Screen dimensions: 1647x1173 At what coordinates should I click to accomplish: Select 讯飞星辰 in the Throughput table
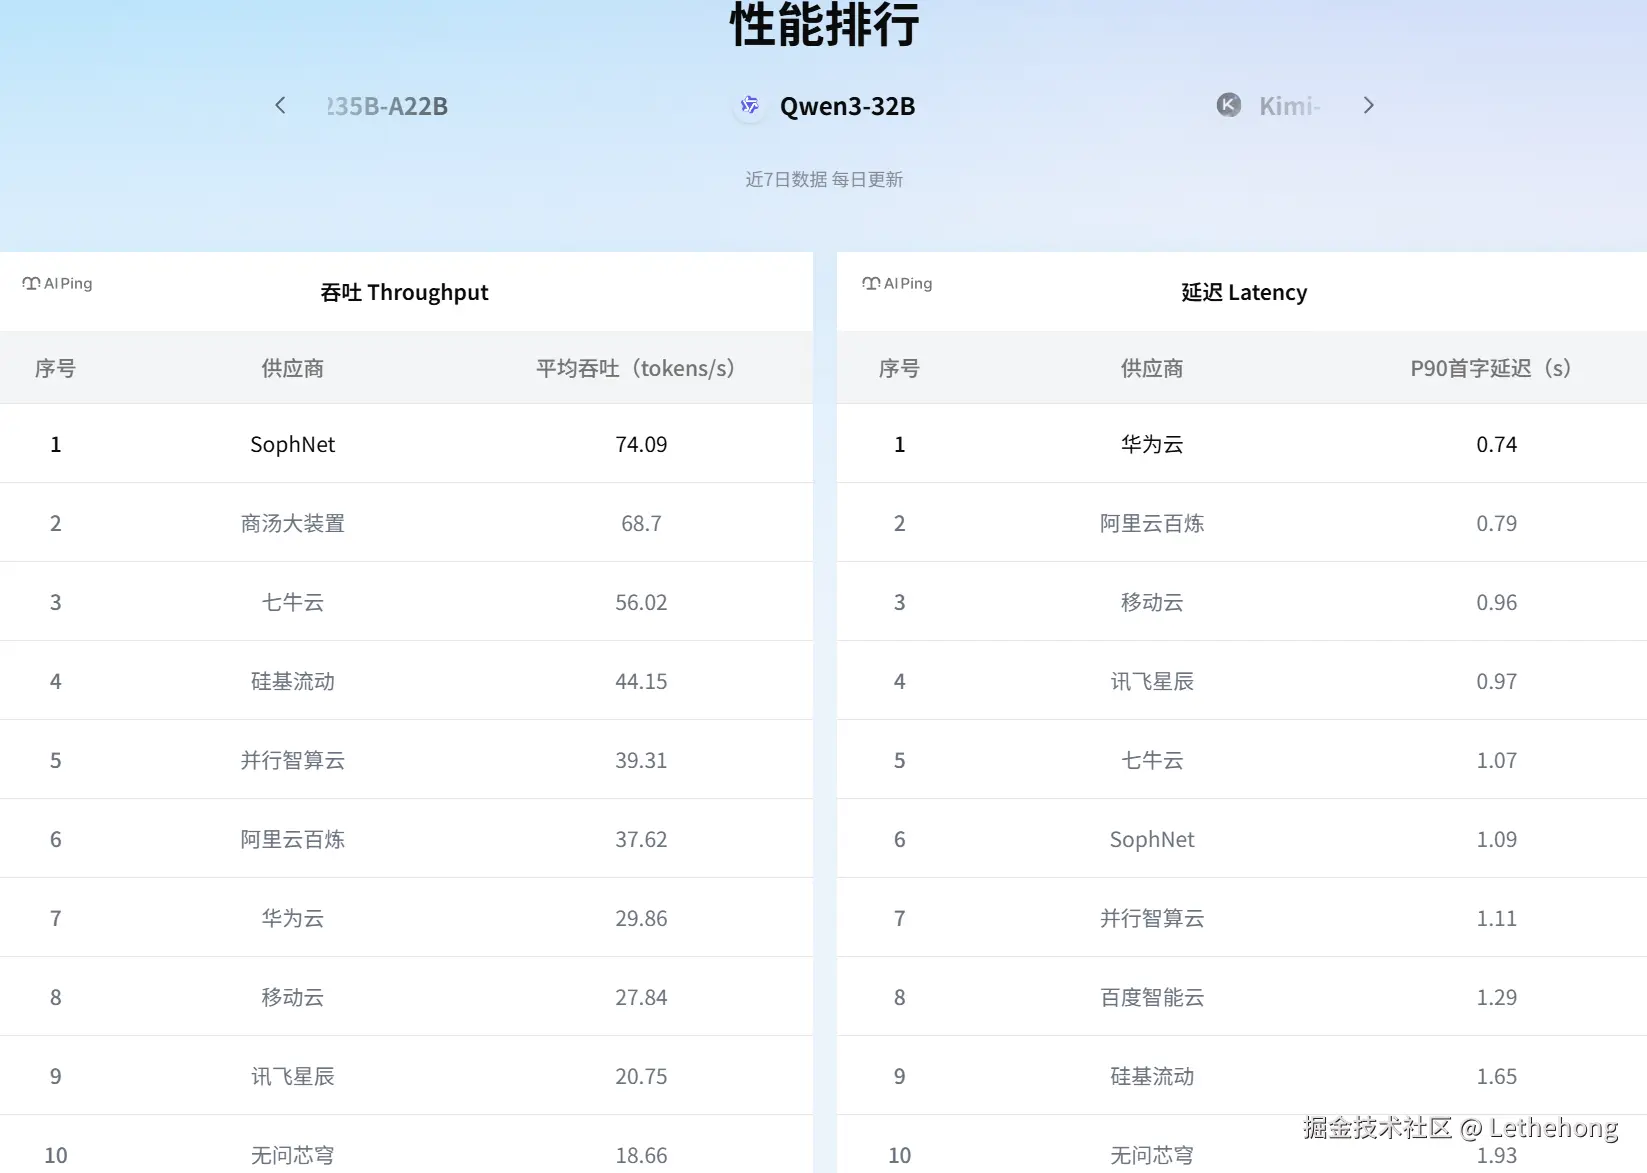[293, 1076]
